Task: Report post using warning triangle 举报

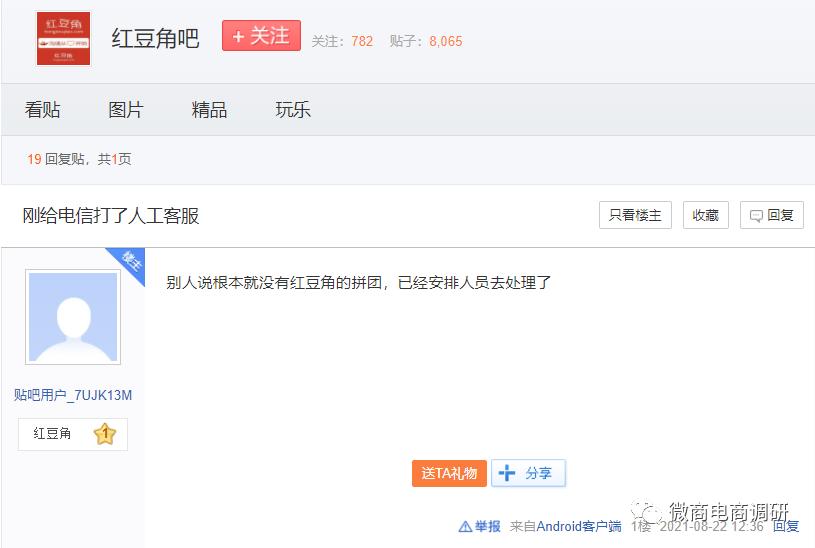Action: pyautogui.click(x=479, y=526)
